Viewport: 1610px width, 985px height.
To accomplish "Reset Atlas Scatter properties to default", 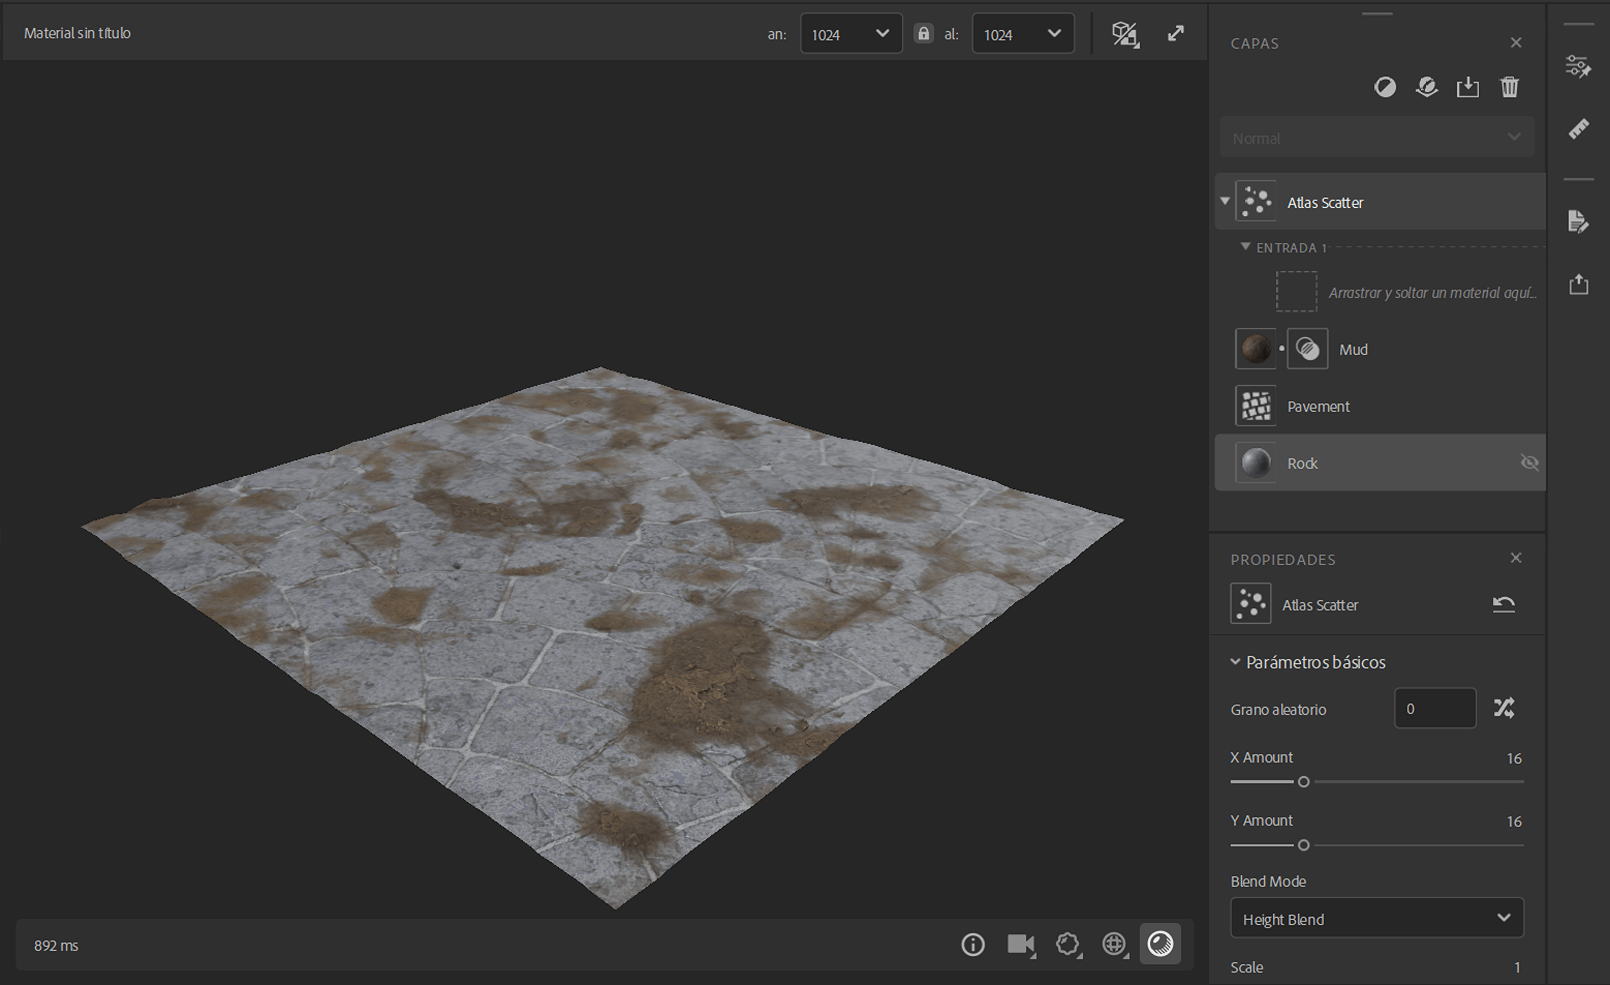I will 1503,605.
